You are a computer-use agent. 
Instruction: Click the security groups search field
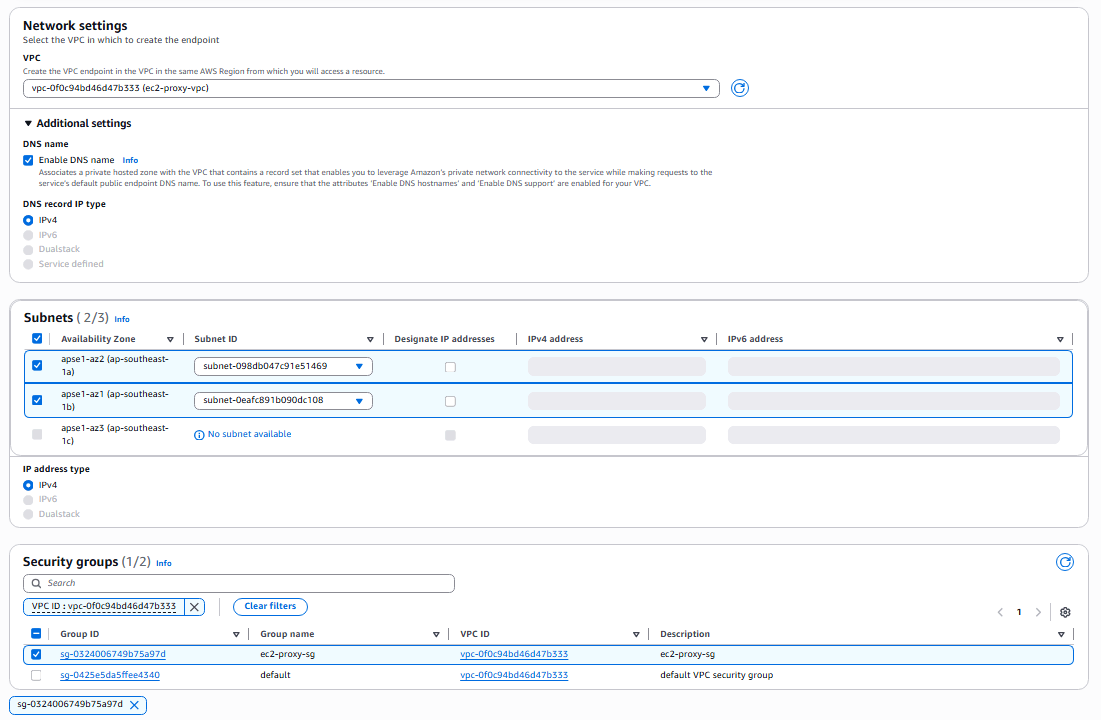(x=239, y=583)
